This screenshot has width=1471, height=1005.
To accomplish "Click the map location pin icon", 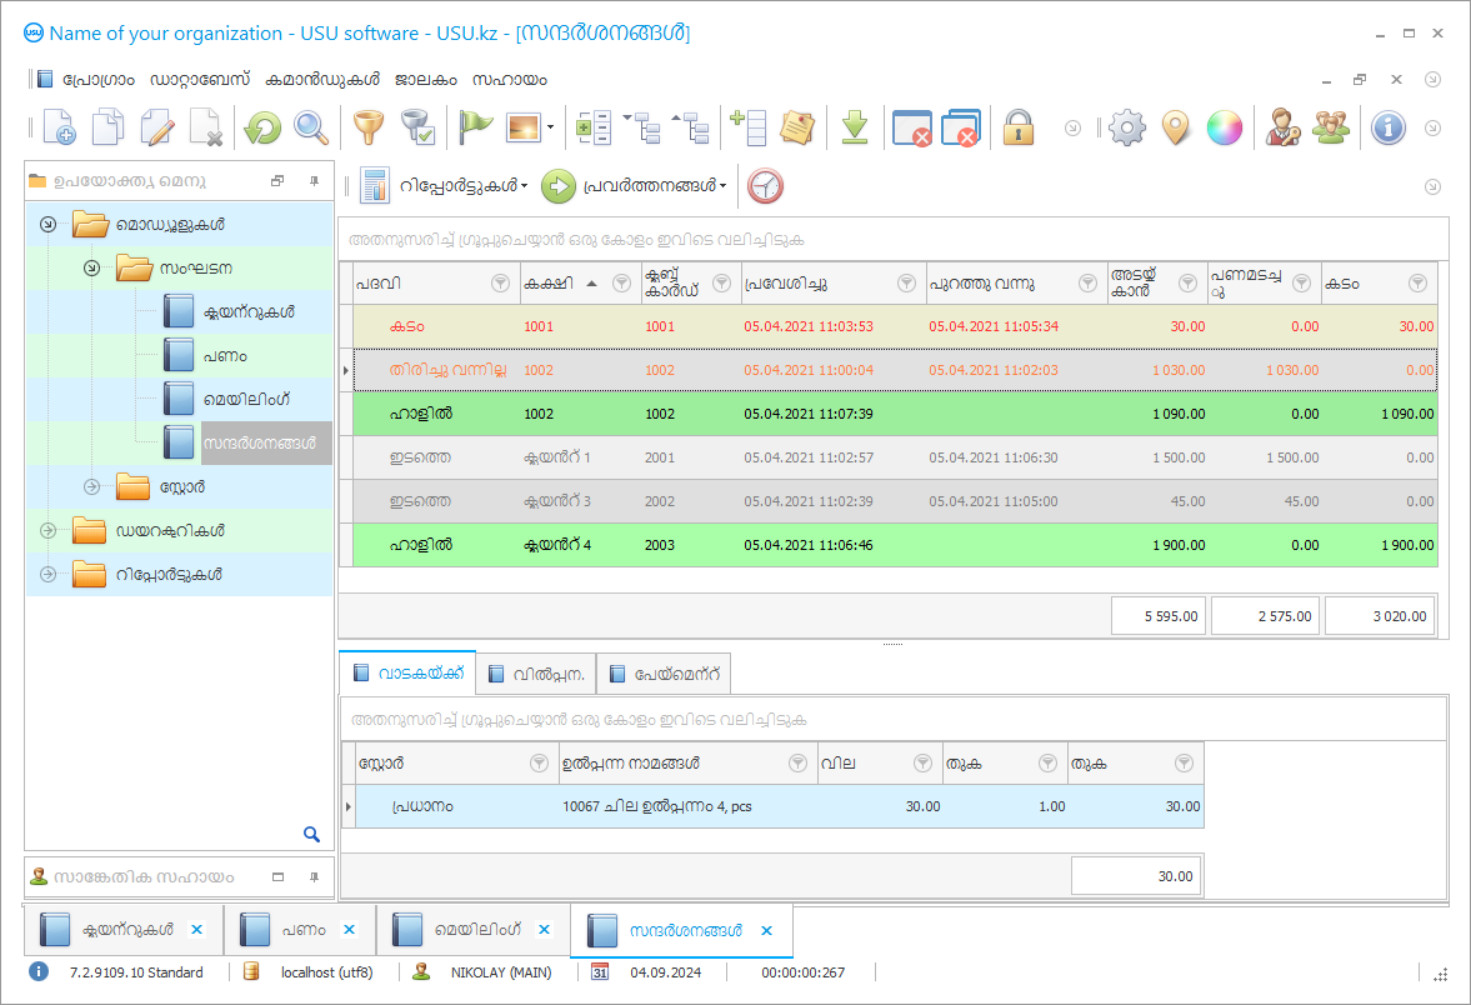I will pyautogui.click(x=1176, y=128).
